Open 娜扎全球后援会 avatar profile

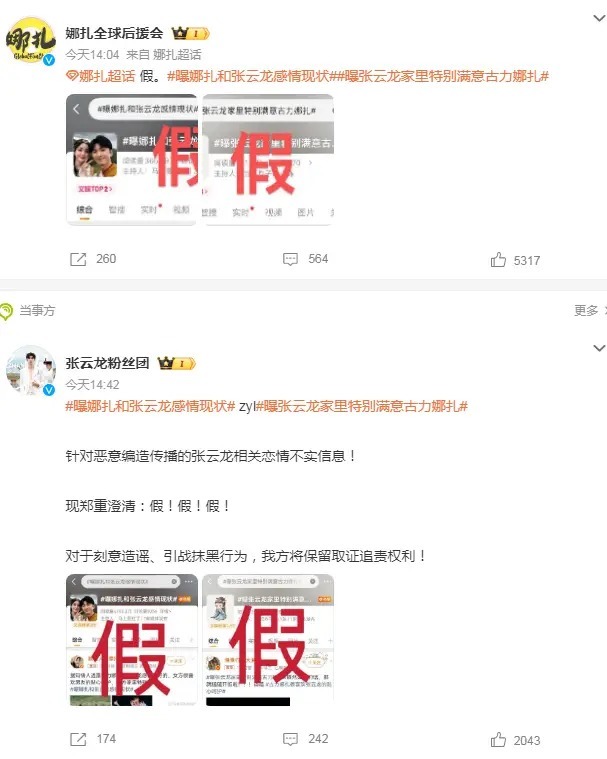click(30, 41)
